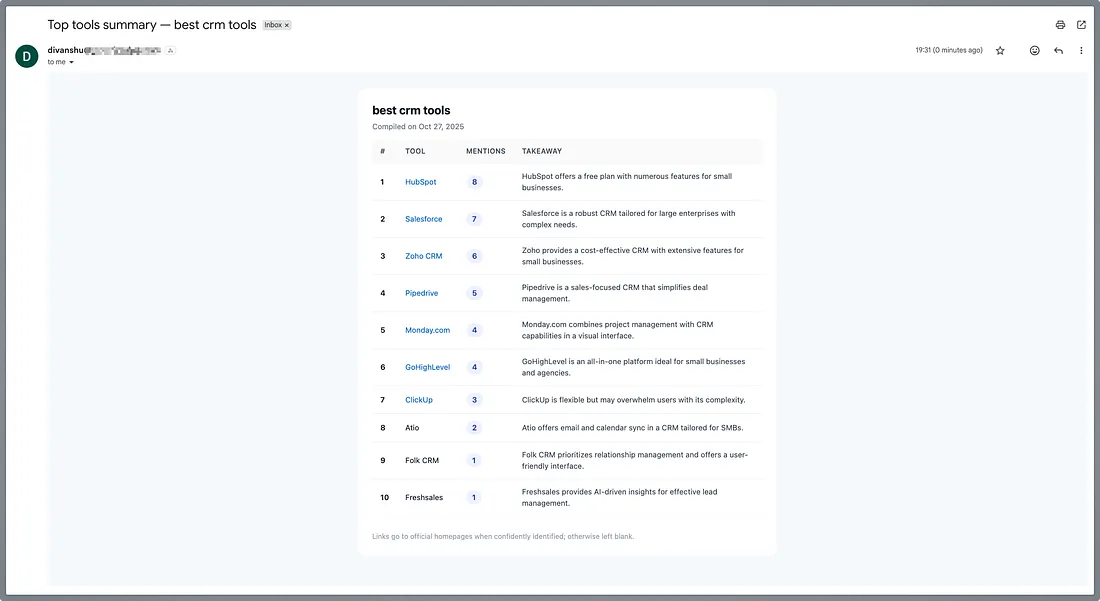Reply using the arrow icon
This screenshot has width=1100, height=601.
pos(1058,51)
